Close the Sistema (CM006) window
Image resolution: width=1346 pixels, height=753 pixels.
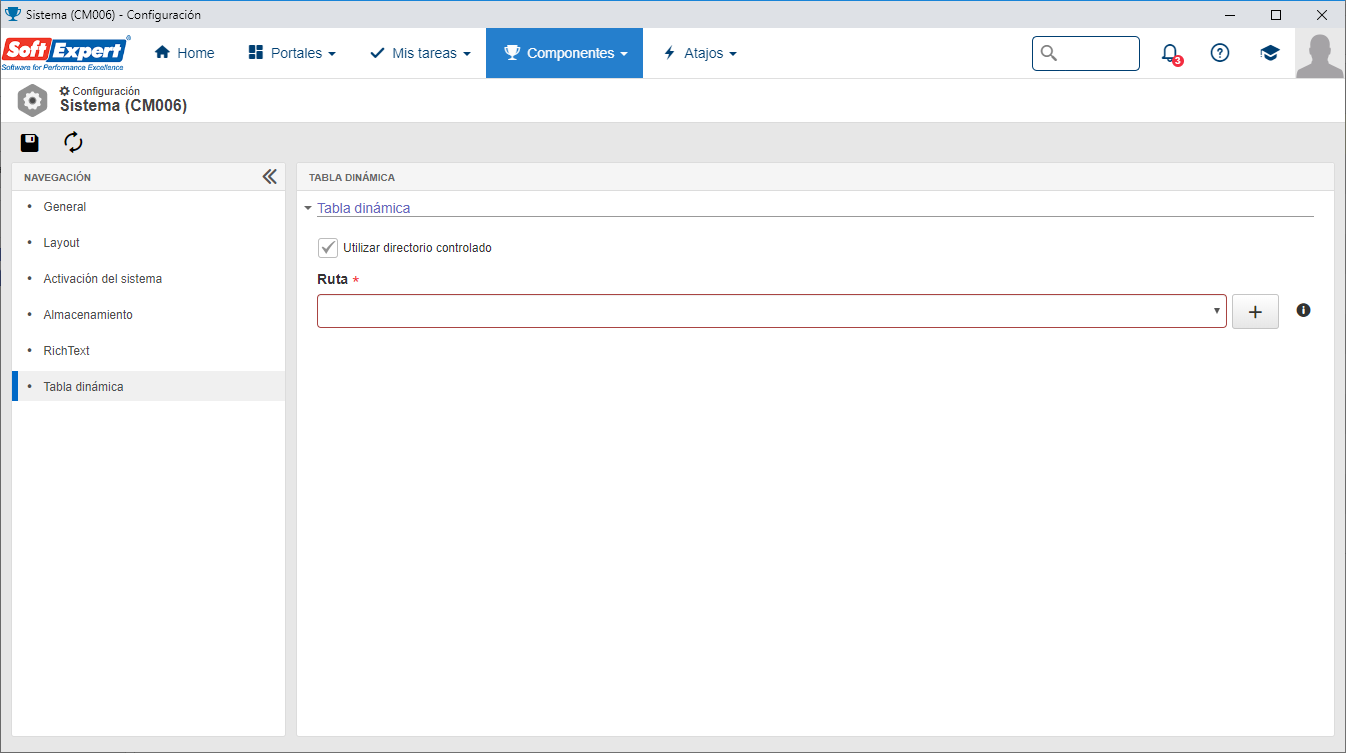(x=1322, y=14)
